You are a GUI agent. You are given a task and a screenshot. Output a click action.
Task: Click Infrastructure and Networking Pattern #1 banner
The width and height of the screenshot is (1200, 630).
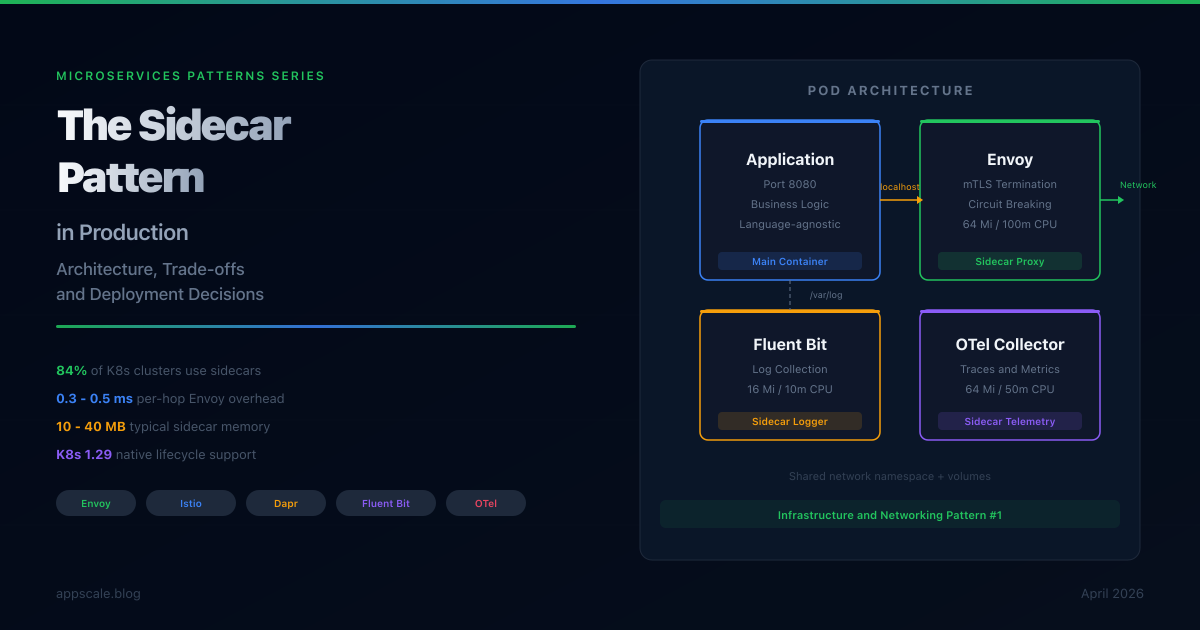[890, 515]
